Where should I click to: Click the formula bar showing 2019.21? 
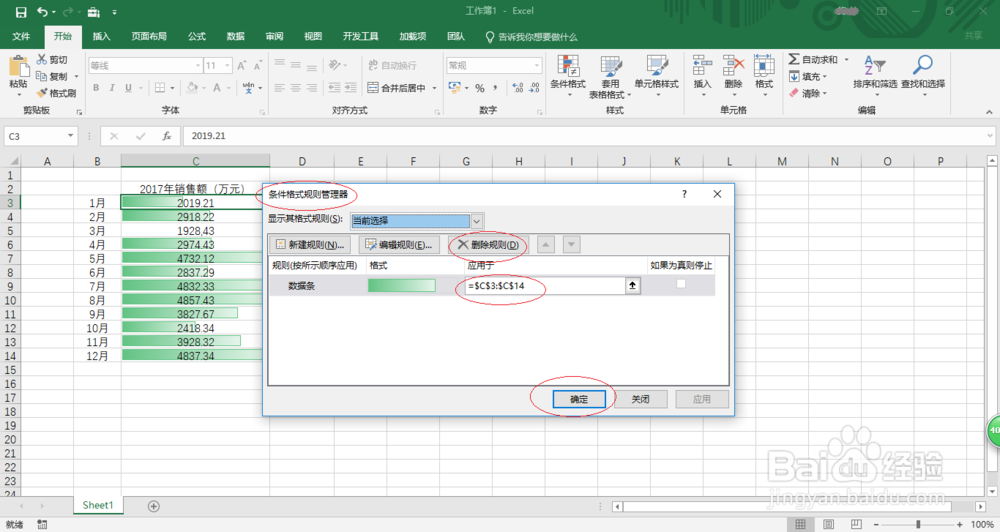588,136
